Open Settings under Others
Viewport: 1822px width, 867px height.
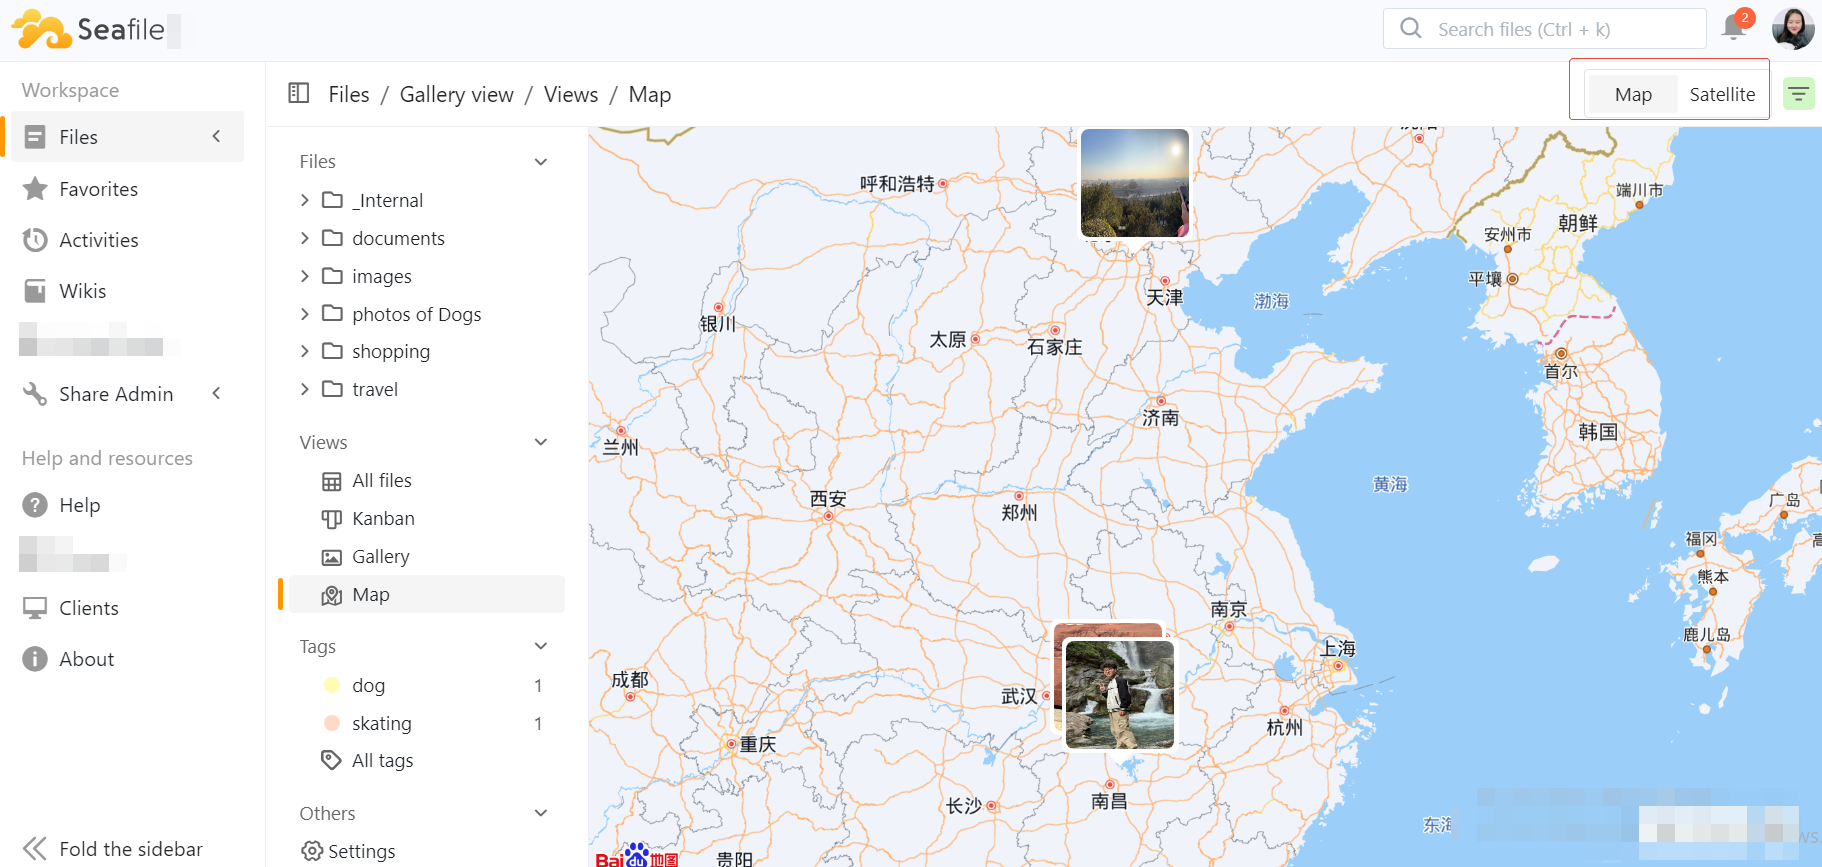(x=360, y=851)
